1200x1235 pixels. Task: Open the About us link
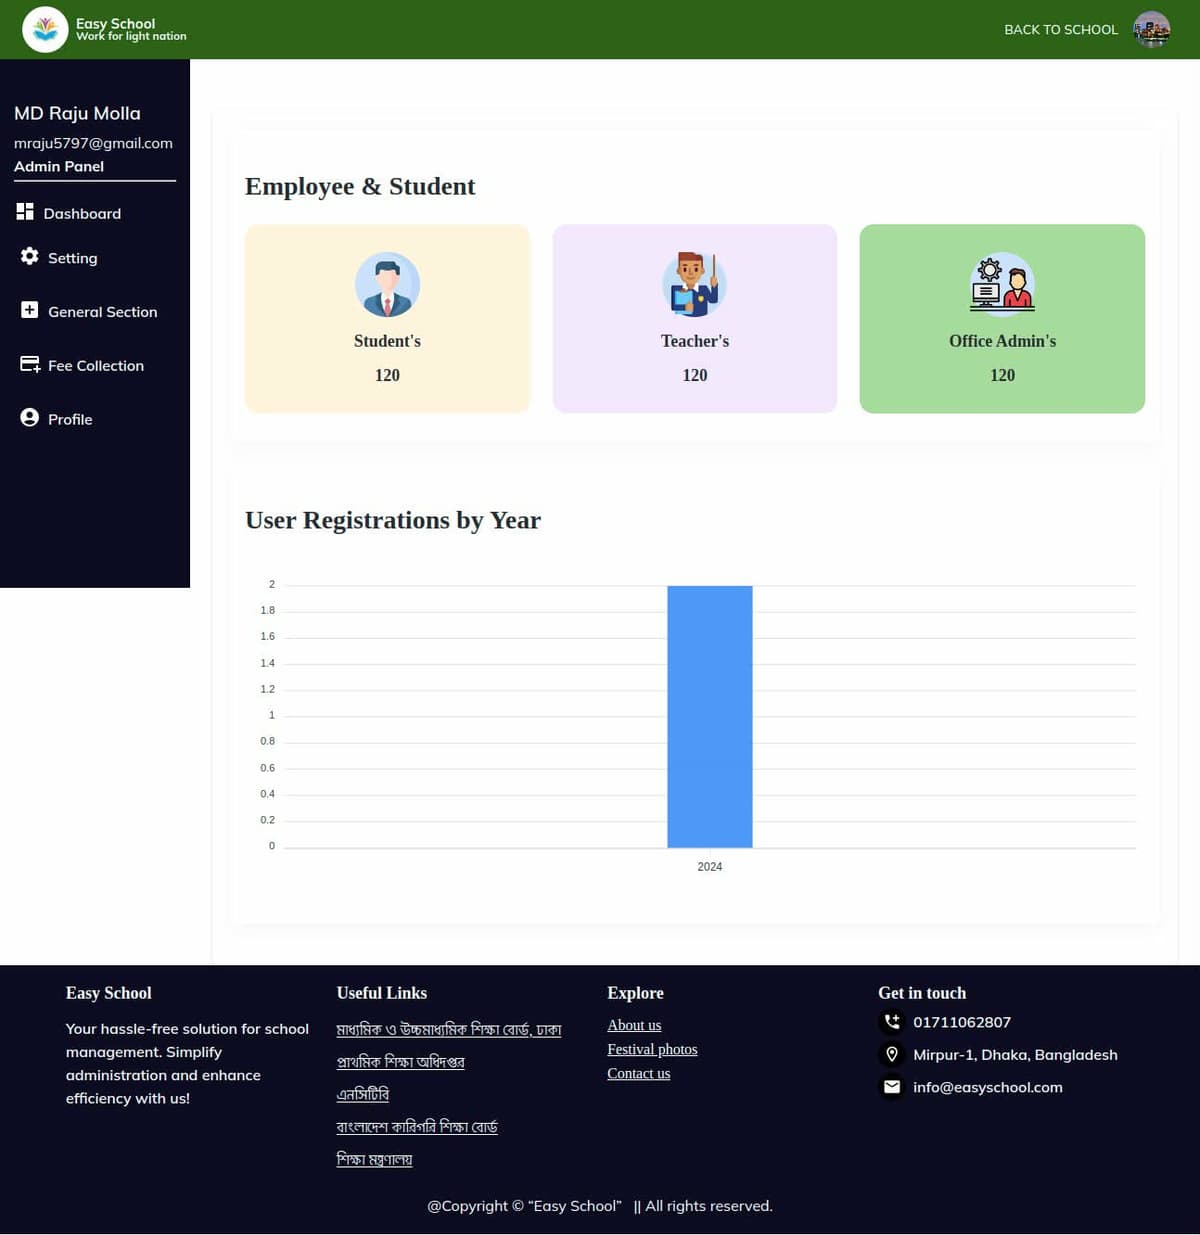coord(633,1024)
